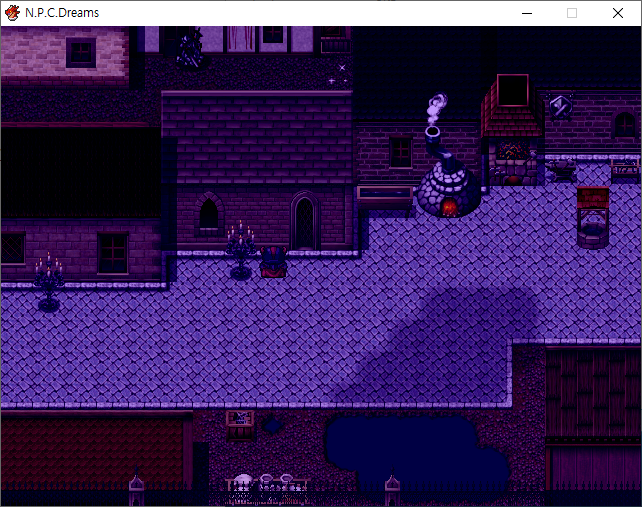Click the candelabra near the left house
This screenshot has width=642, height=507.
coord(49,282)
